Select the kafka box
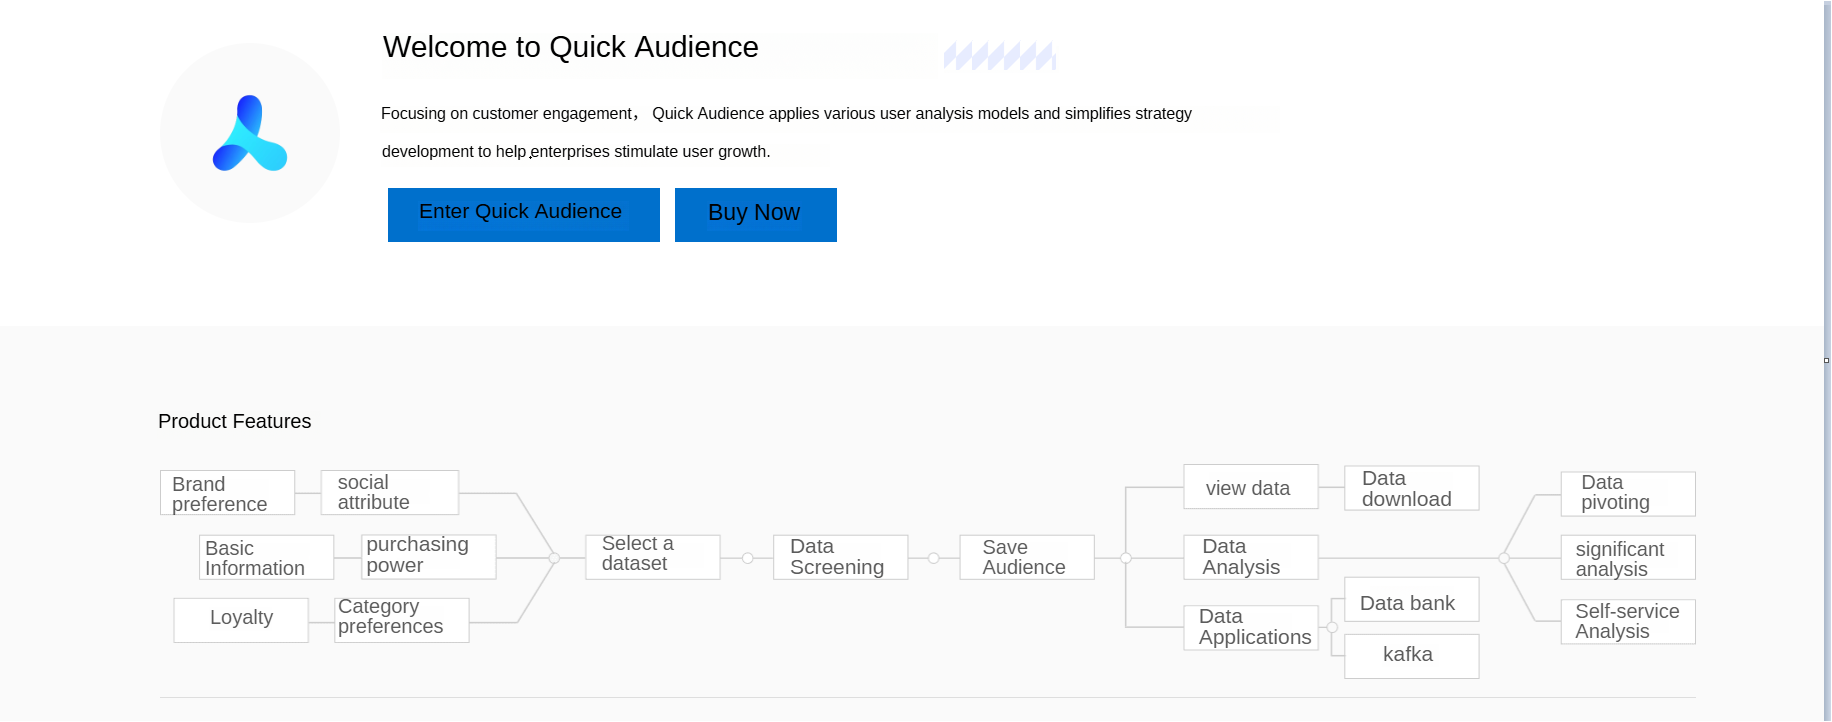Image resolution: width=1832 pixels, height=722 pixels. tap(1411, 656)
